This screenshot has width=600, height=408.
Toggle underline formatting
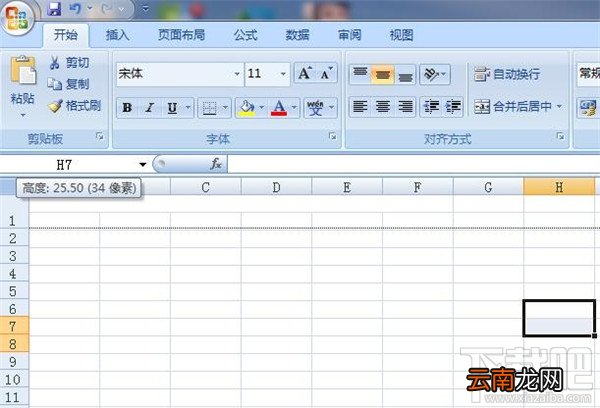click(x=172, y=108)
